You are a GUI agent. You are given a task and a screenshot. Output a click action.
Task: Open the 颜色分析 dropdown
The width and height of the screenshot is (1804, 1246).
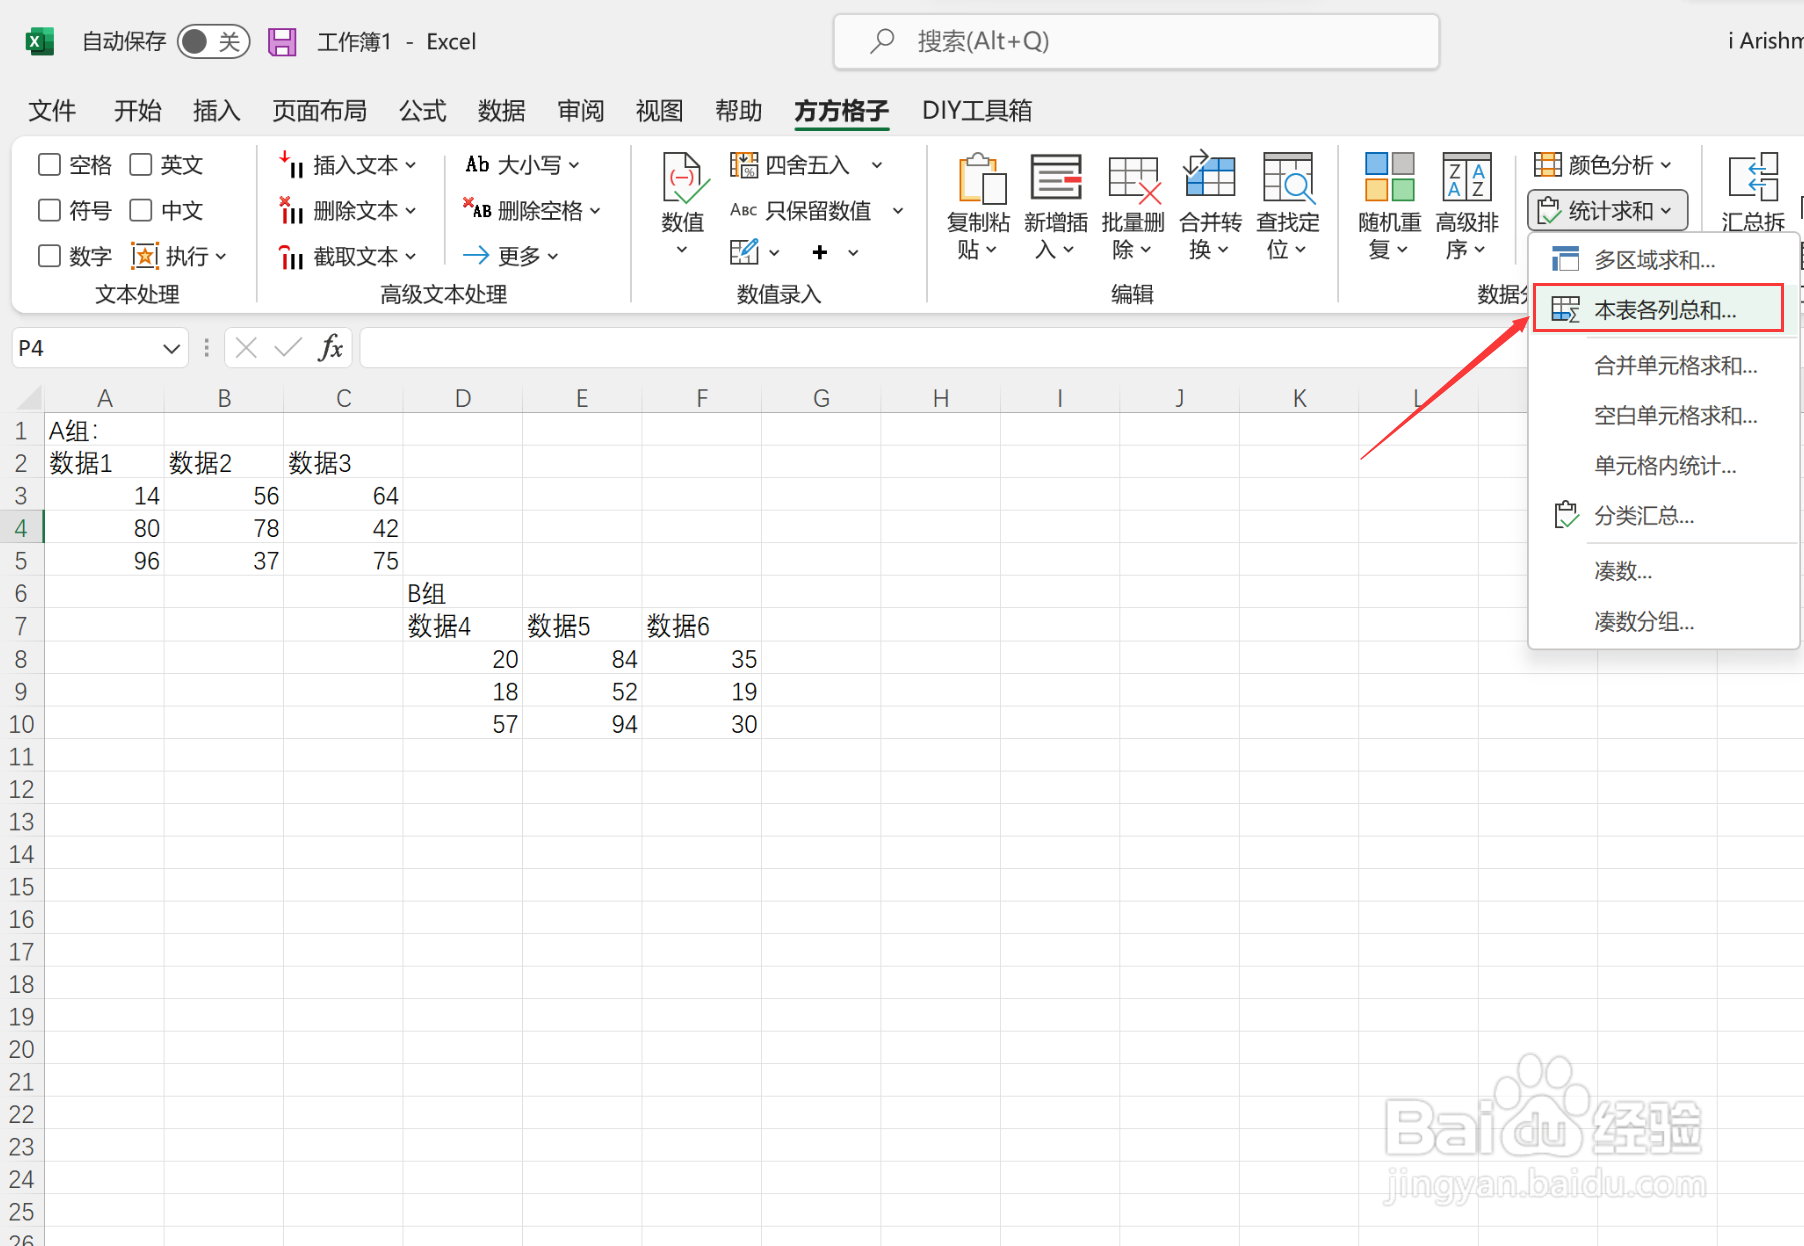click(1603, 164)
